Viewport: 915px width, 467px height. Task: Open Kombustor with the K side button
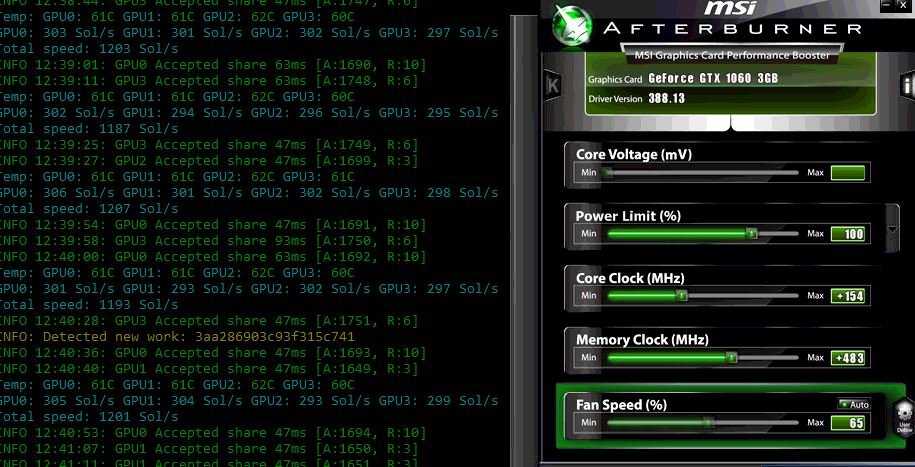pos(551,85)
